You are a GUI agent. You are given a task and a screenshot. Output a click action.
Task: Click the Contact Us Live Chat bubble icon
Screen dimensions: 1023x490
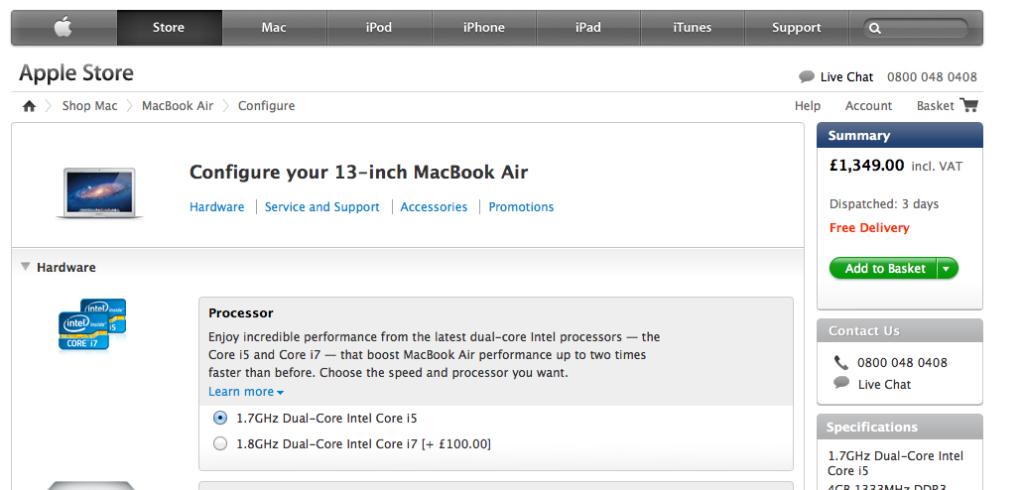[x=842, y=383]
